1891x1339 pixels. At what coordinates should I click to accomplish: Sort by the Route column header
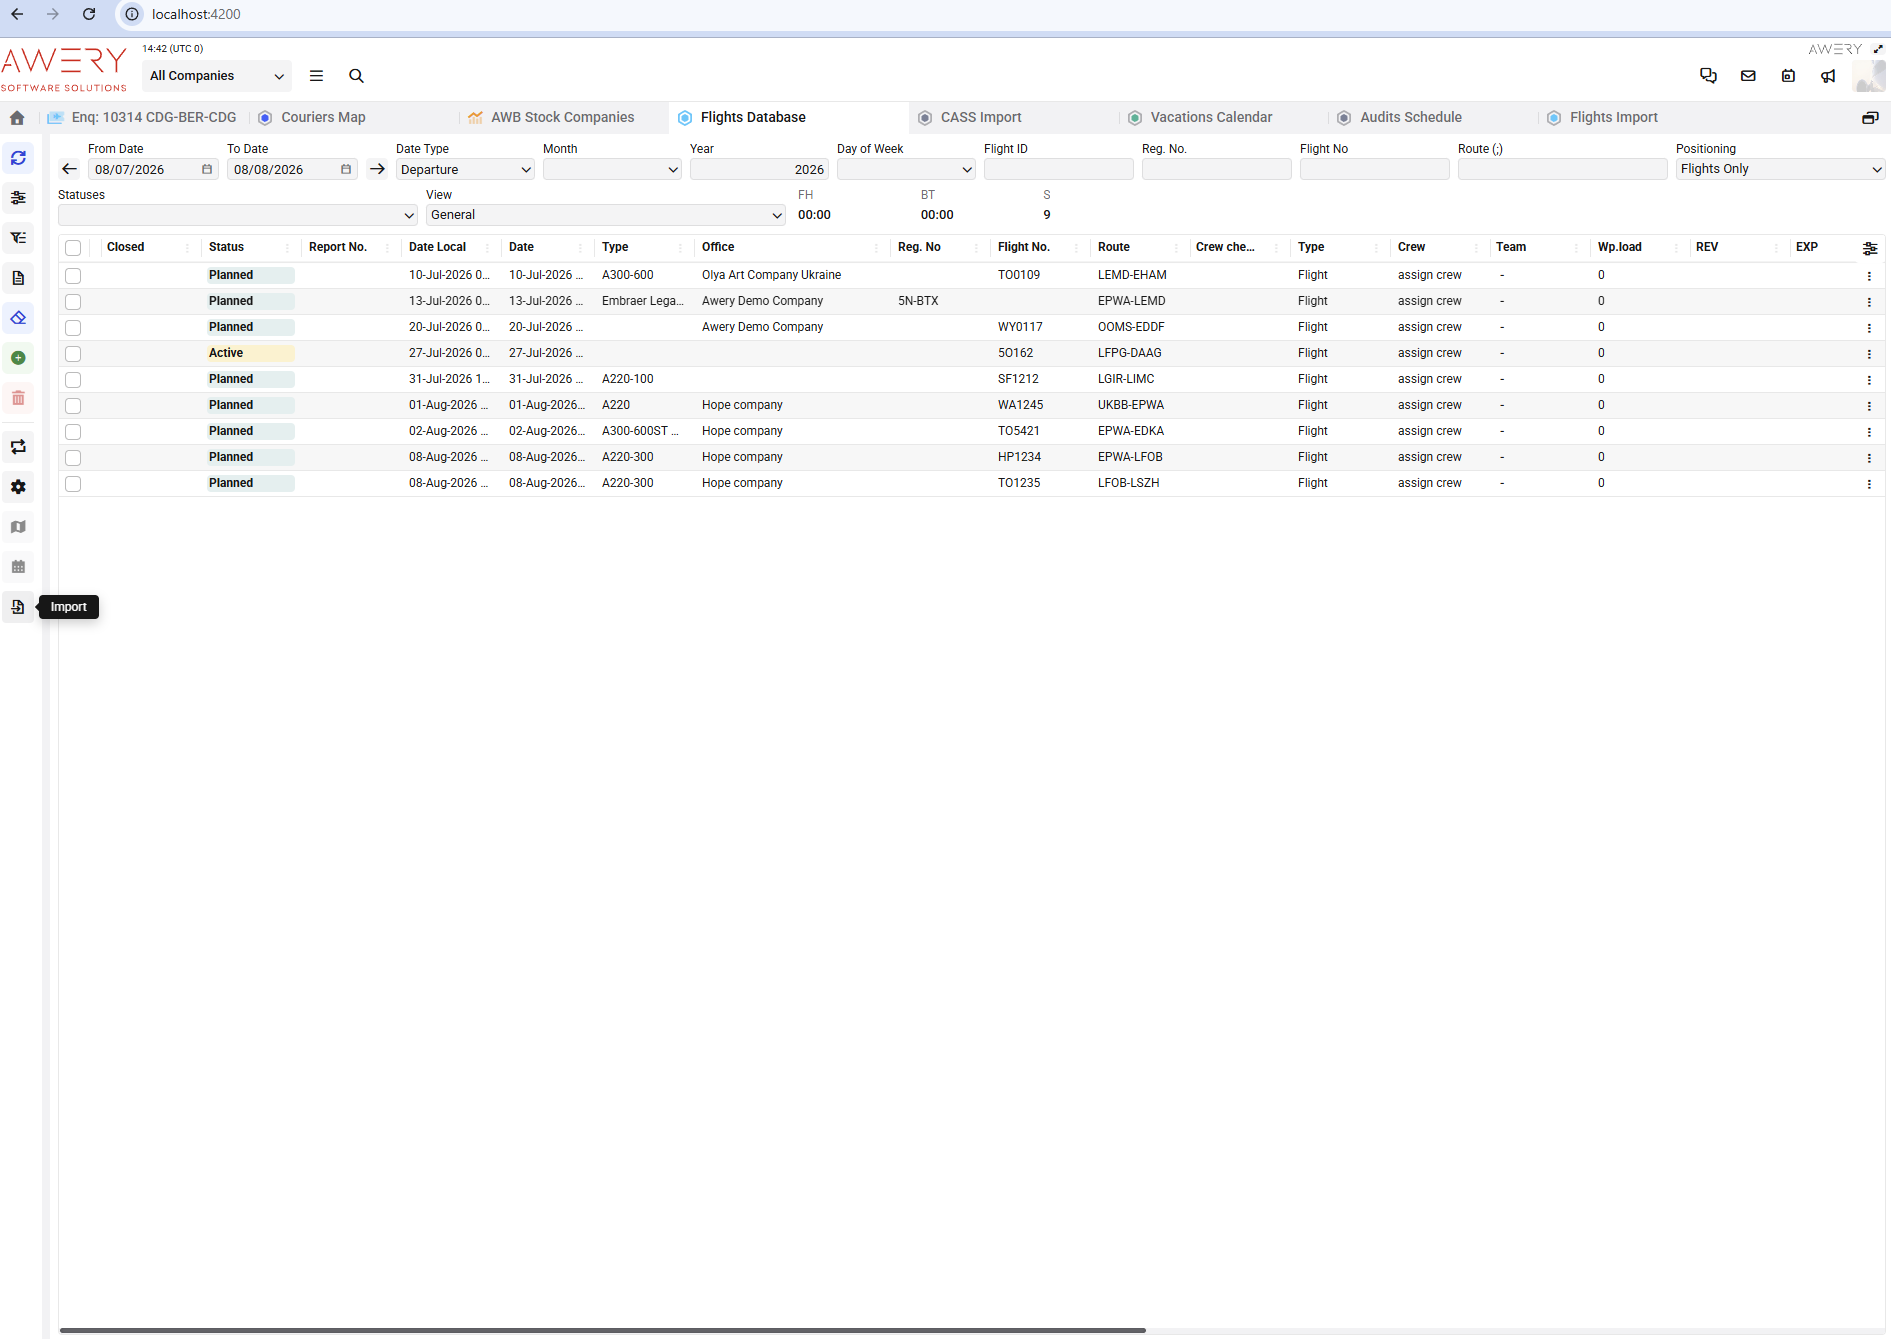click(x=1114, y=247)
